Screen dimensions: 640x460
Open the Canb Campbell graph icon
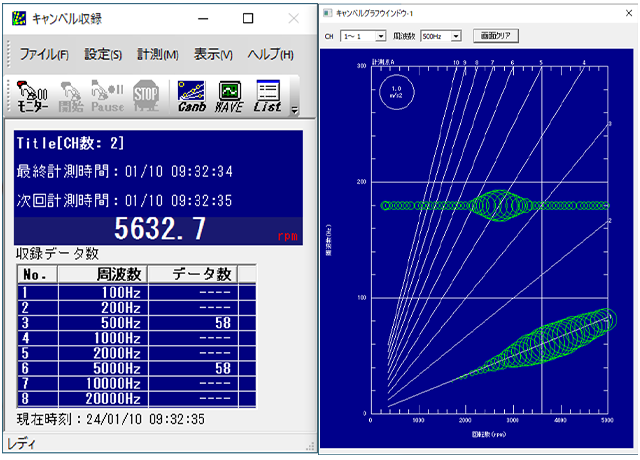(x=191, y=97)
